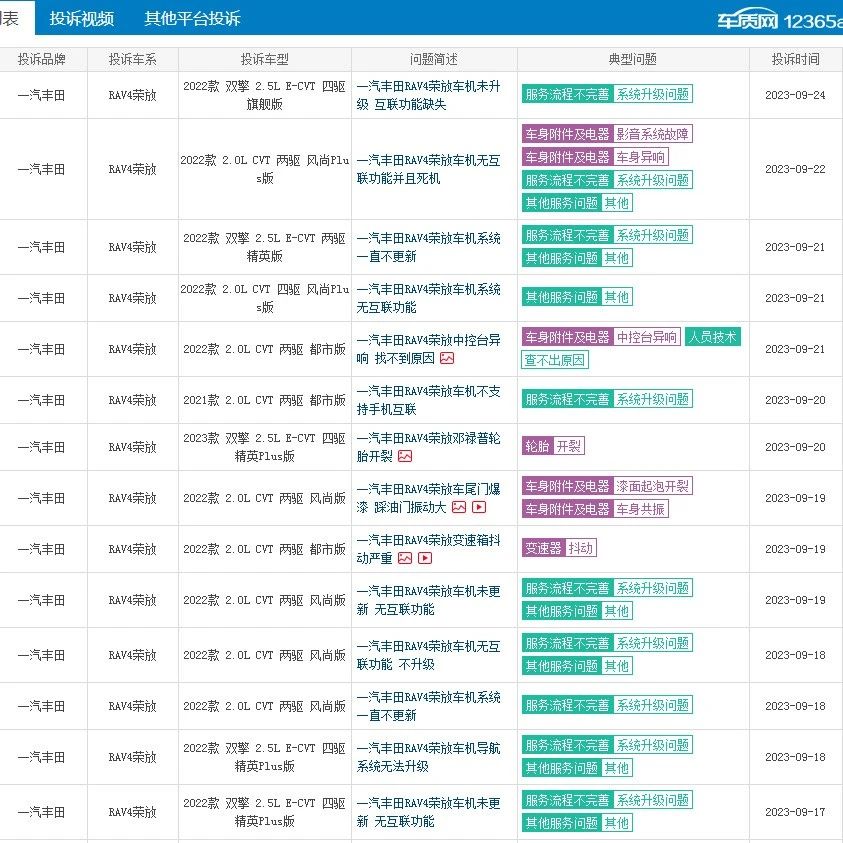Image resolution: width=843 pixels, height=843 pixels.
Task: Click the 投诉车系 column header
Action: click(133, 59)
